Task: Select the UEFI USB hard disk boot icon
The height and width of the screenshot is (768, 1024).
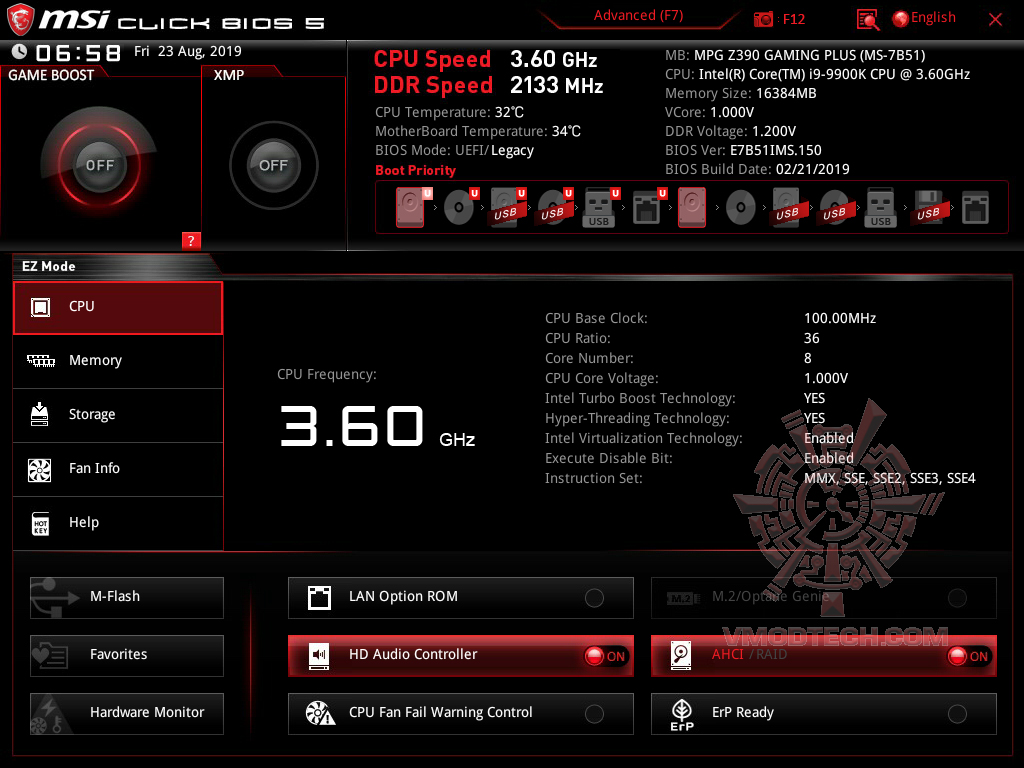Action: click(x=507, y=208)
